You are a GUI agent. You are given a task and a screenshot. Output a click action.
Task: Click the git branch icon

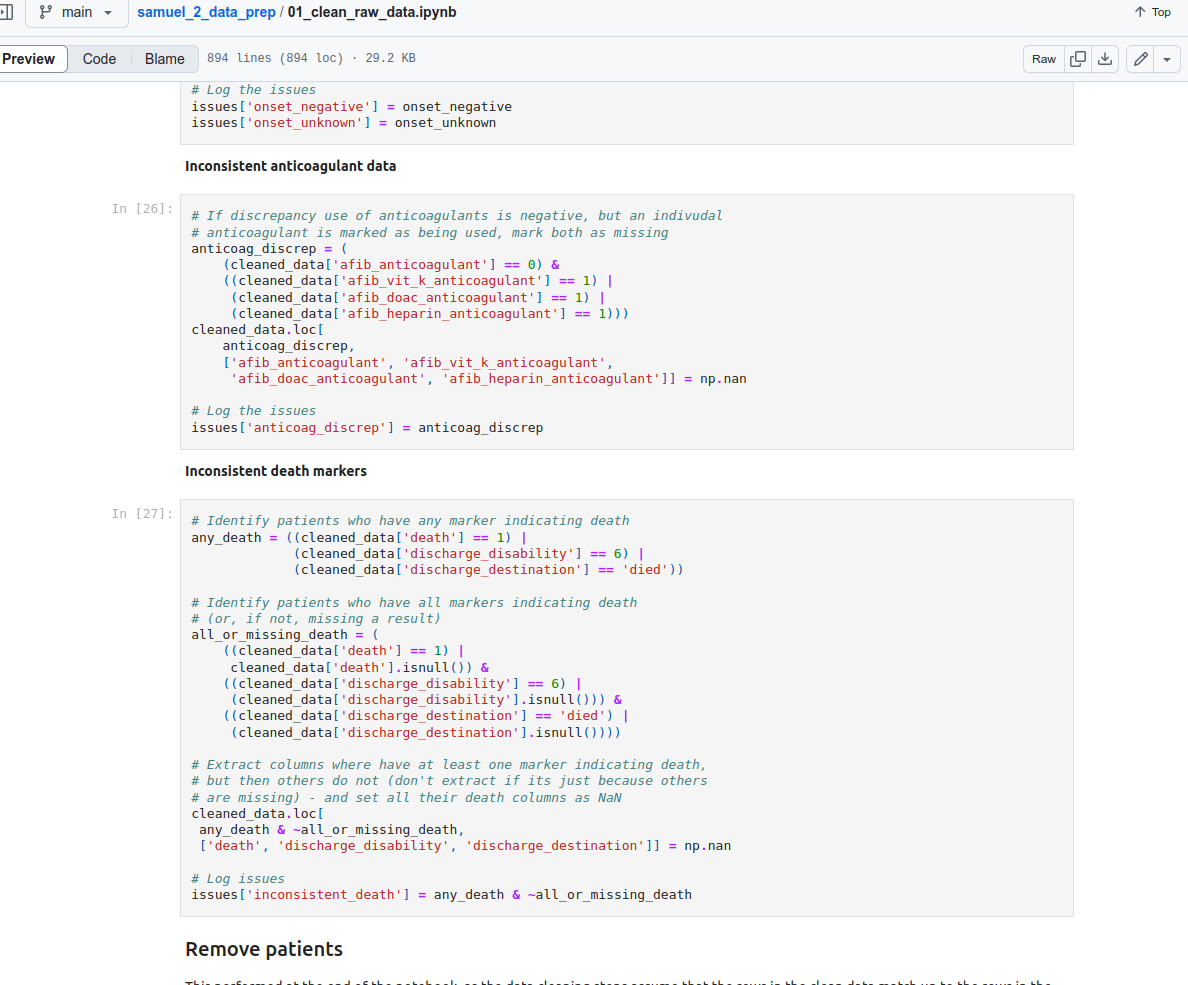(45, 12)
